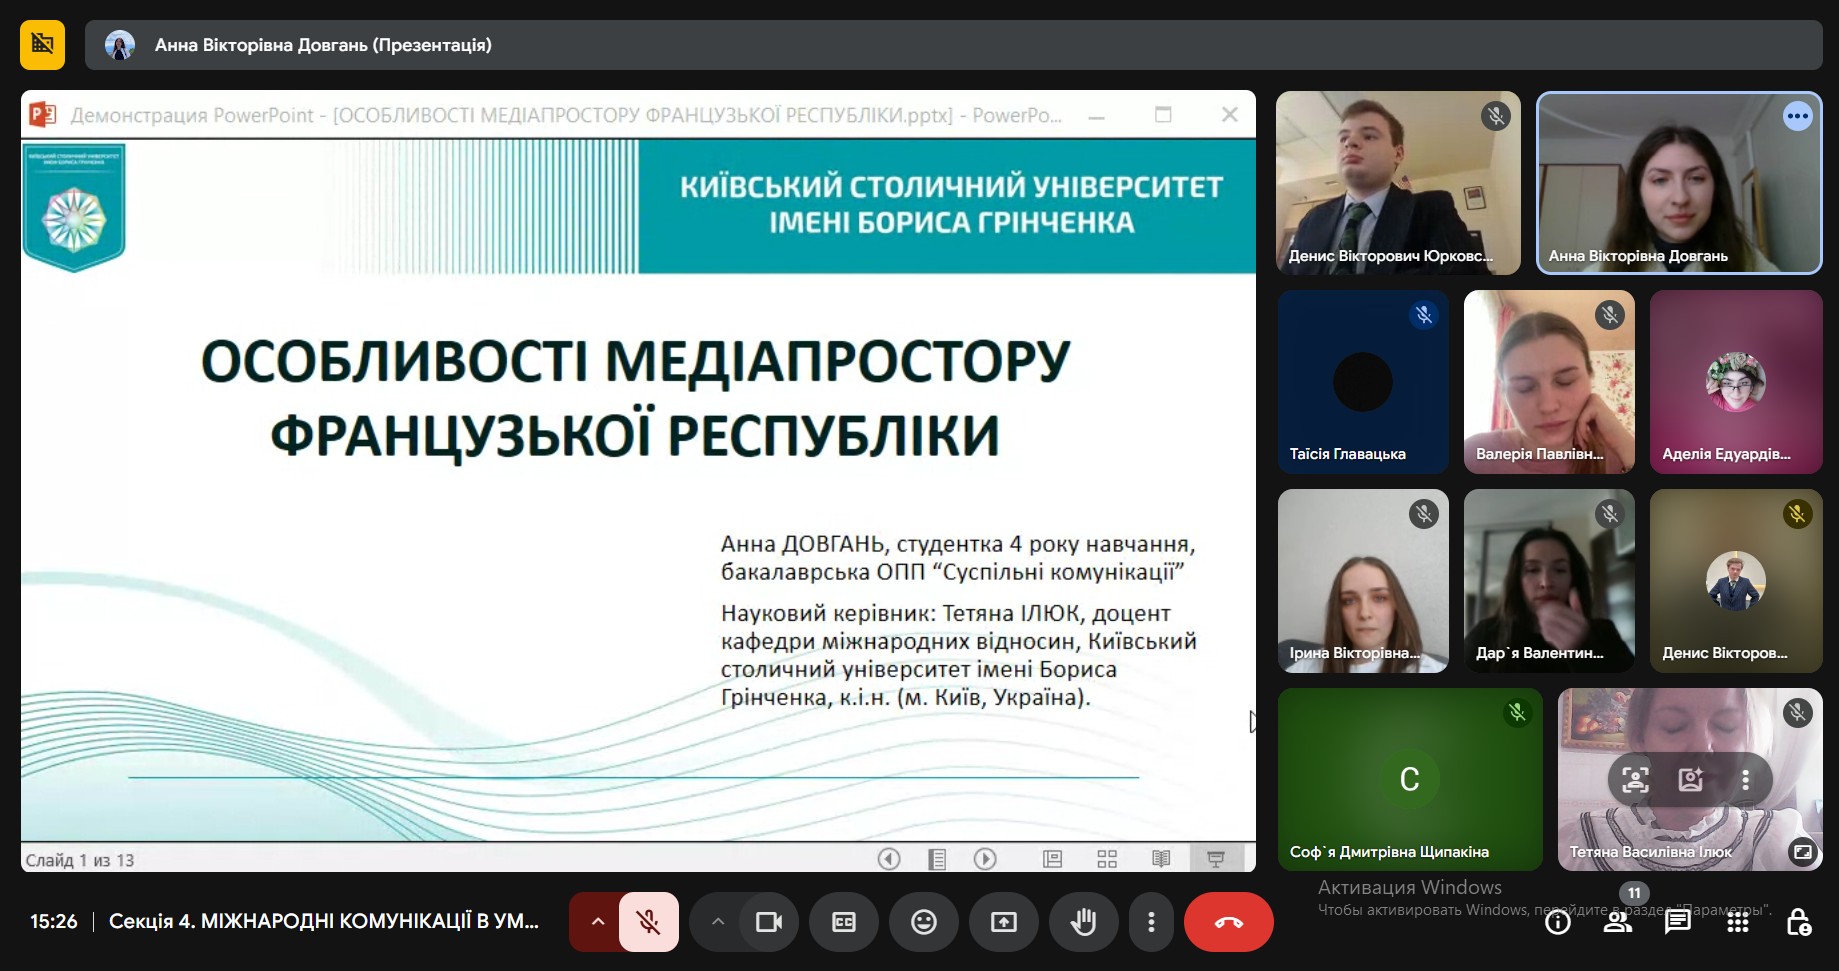Screen dimensions: 1839x971
Task: Open the chat panel
Action: 1677,922
